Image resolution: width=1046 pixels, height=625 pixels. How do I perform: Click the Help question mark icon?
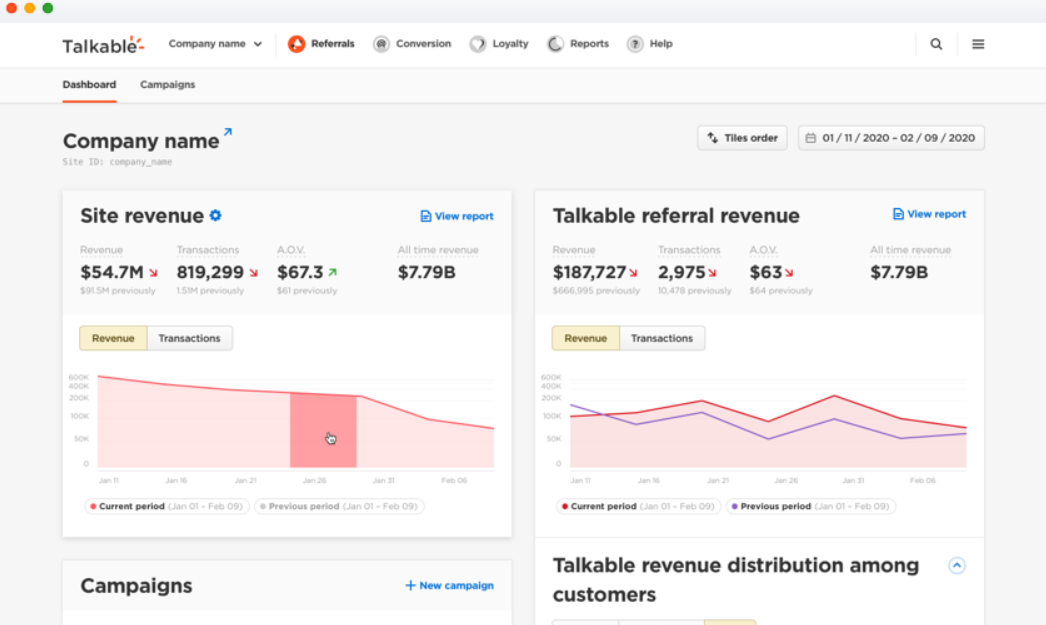tap(635, 44)
